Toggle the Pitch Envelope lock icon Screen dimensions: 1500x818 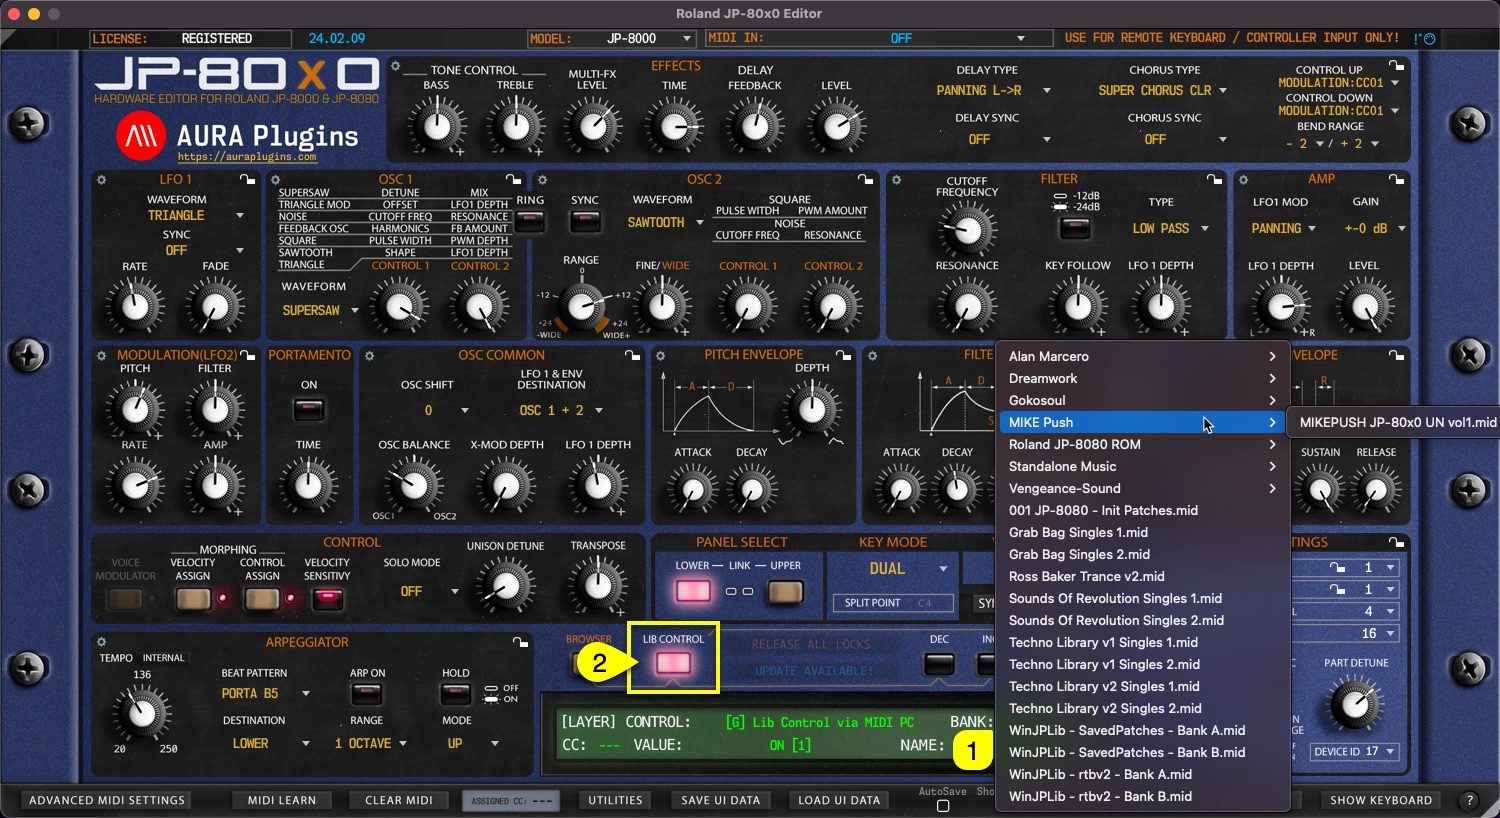point(845,355)
